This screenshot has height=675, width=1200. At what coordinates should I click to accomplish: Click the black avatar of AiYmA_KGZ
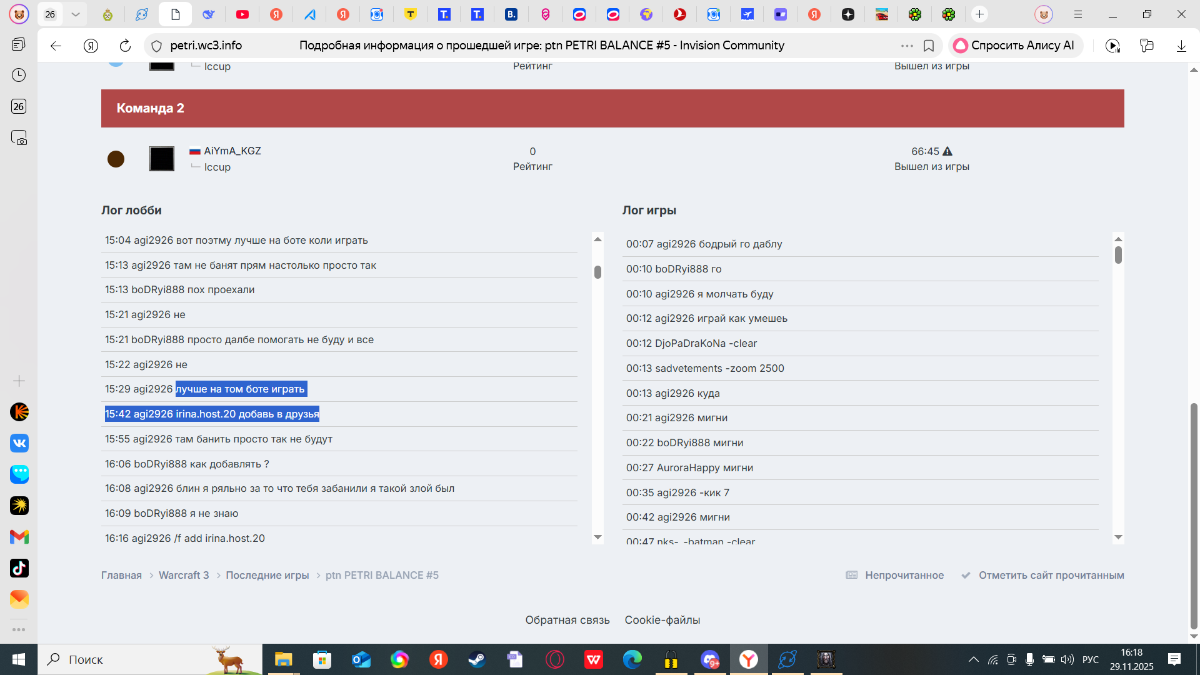(162, 159)
